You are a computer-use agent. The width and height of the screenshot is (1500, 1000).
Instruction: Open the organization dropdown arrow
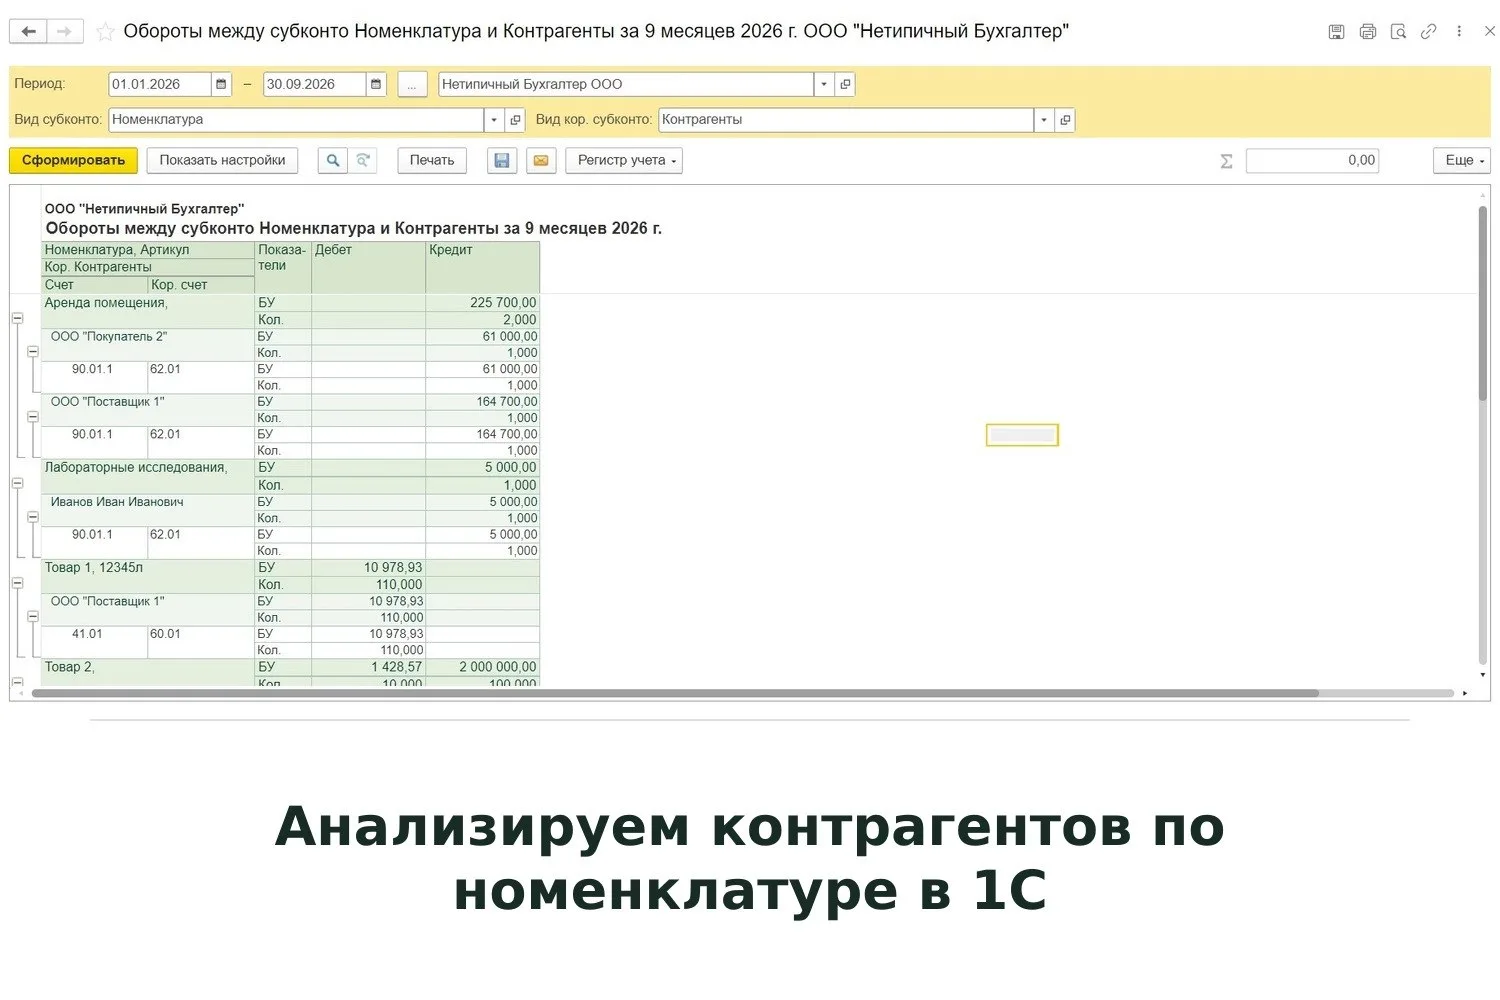tap(824, 84)
